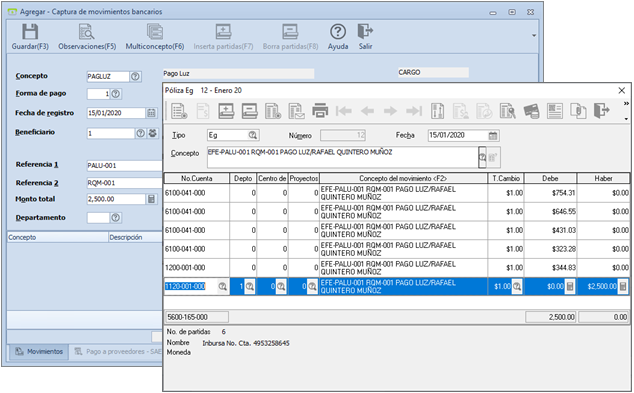Open toolbar options dropdown arrow in Agregar window
This screenshot has width=634, height=393.
[534, 36]
